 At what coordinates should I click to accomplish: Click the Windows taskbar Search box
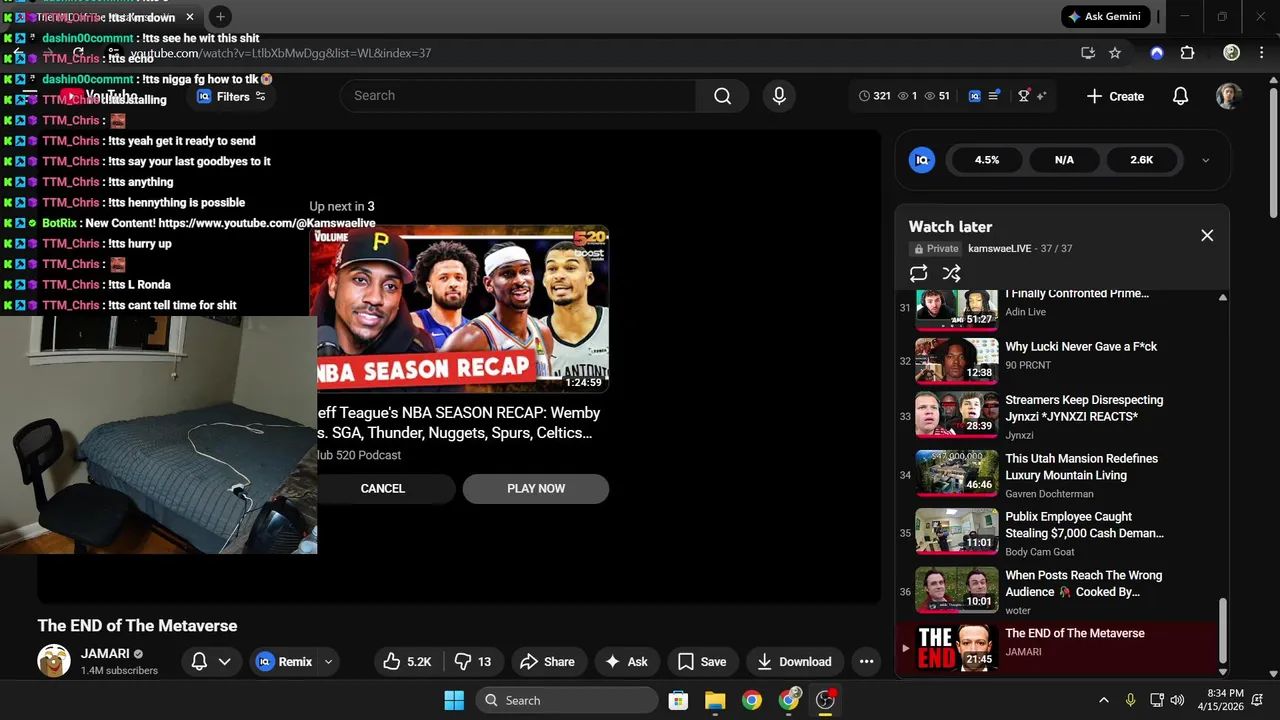point(567,700)
